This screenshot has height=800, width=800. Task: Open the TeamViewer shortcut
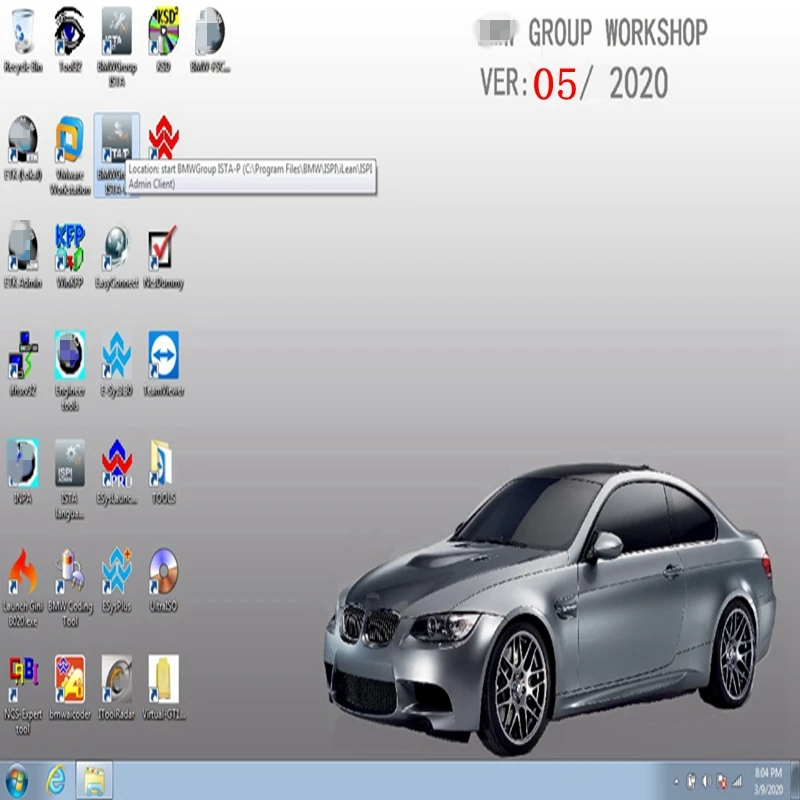point(163,364)
